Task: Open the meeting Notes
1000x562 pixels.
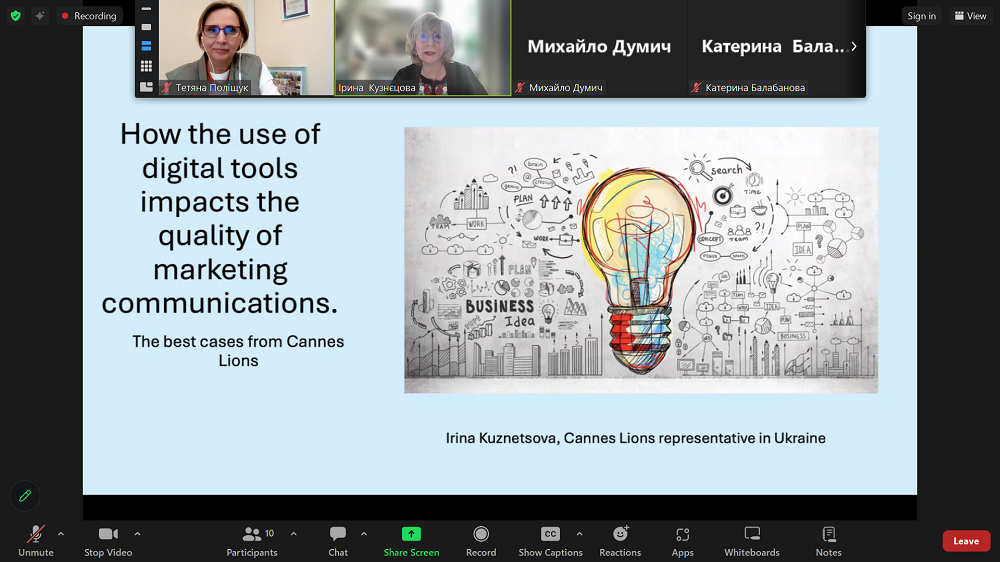Action: point(828,540)
